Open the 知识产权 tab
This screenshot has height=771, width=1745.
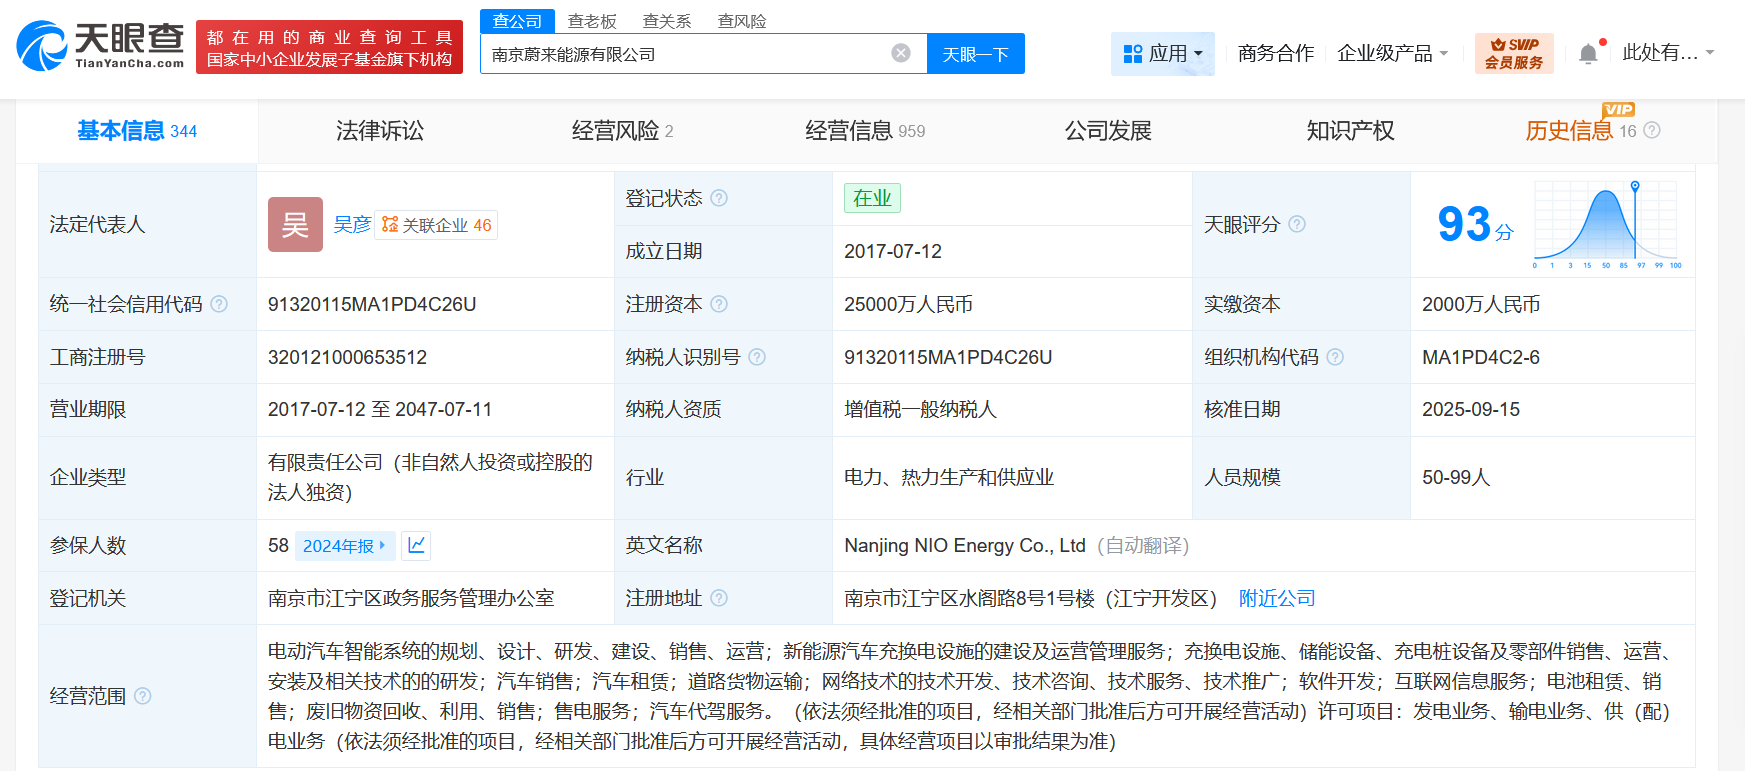click(x=1350, y=131)
